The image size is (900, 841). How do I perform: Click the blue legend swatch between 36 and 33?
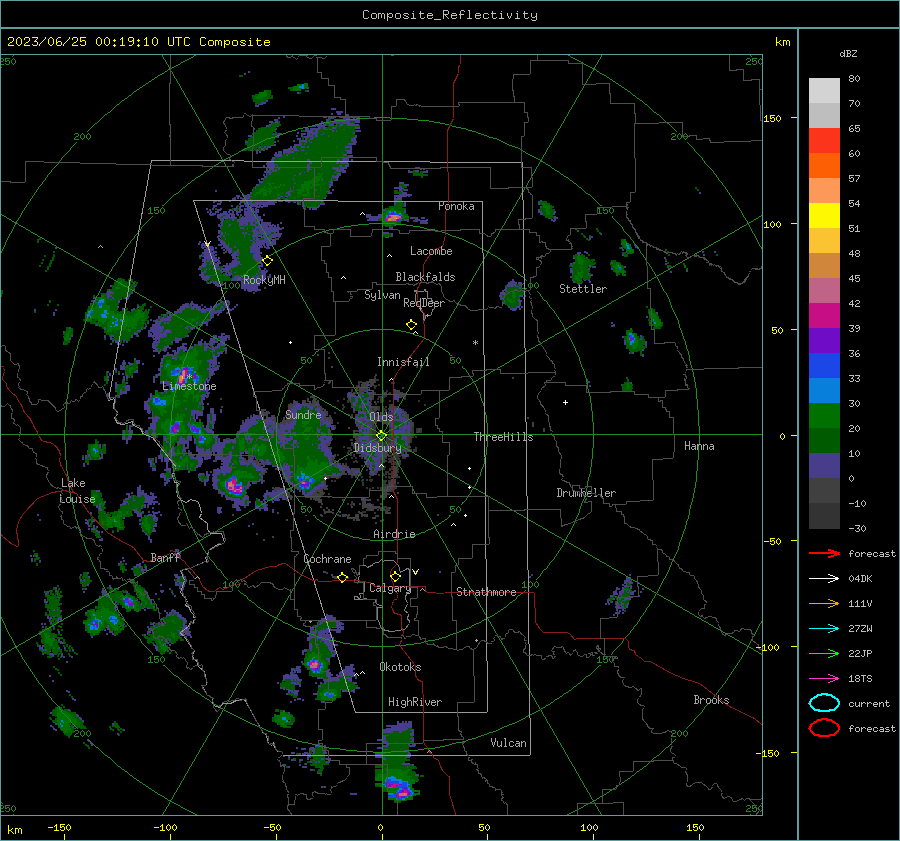point(824,366)
